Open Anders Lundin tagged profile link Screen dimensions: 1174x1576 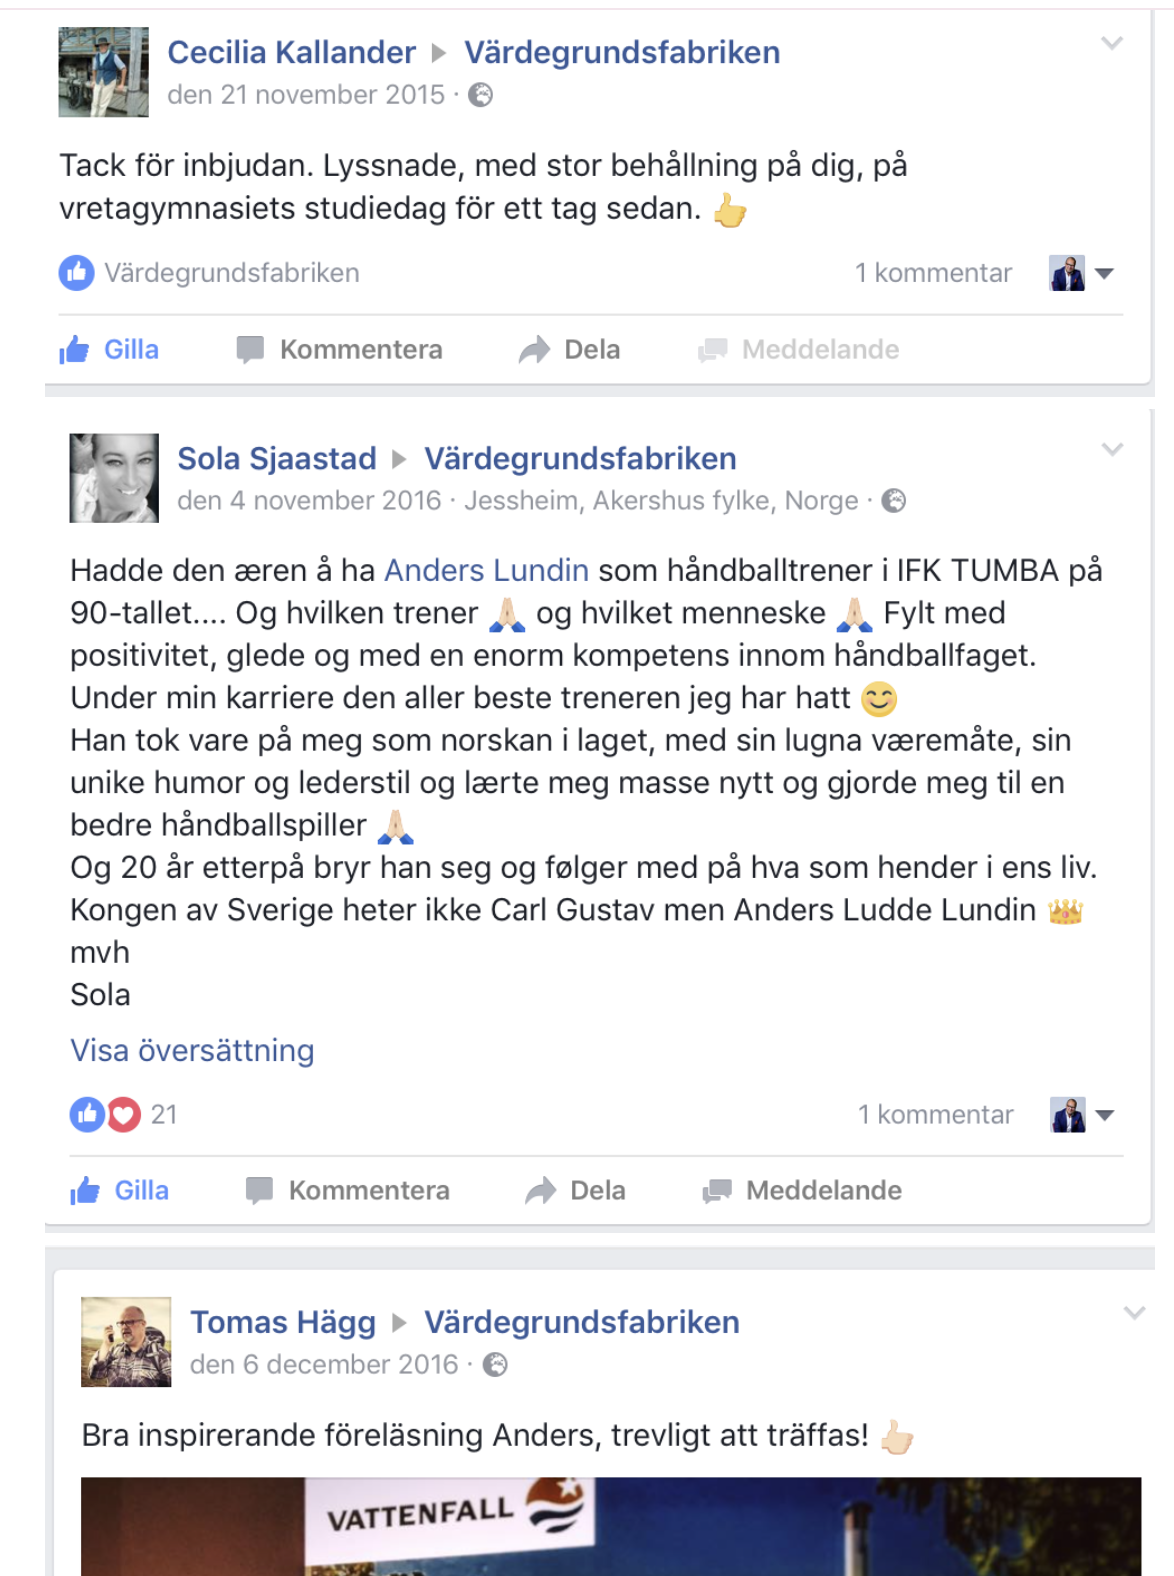coord(486,571)
